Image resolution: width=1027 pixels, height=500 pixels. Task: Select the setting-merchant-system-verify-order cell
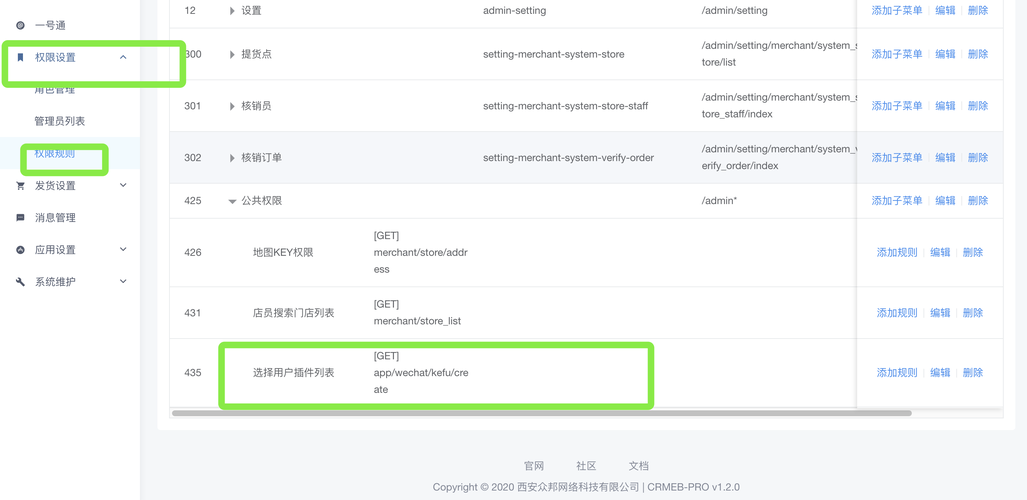pyautogui.click(x=568, y=157)
